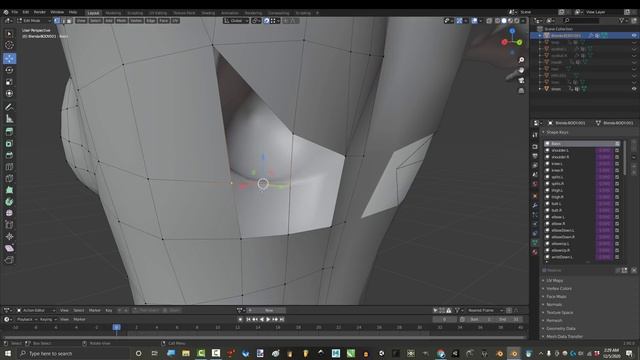This screenshot has height=360, width=640.
Task: Click the thigh.L shape key value slider
Action: point(603,190)
